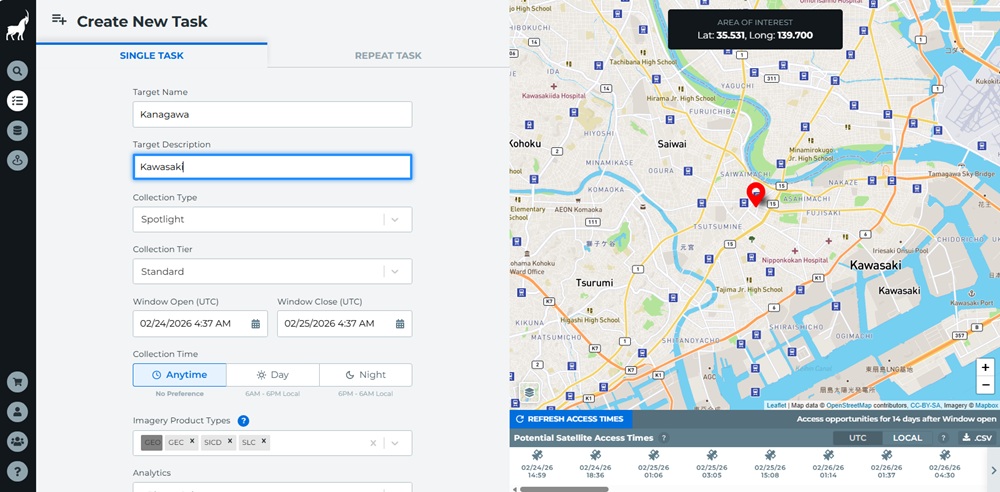Open the Imagery Product Types dropdown arrow
The image size is (1000, 492).
396,443
